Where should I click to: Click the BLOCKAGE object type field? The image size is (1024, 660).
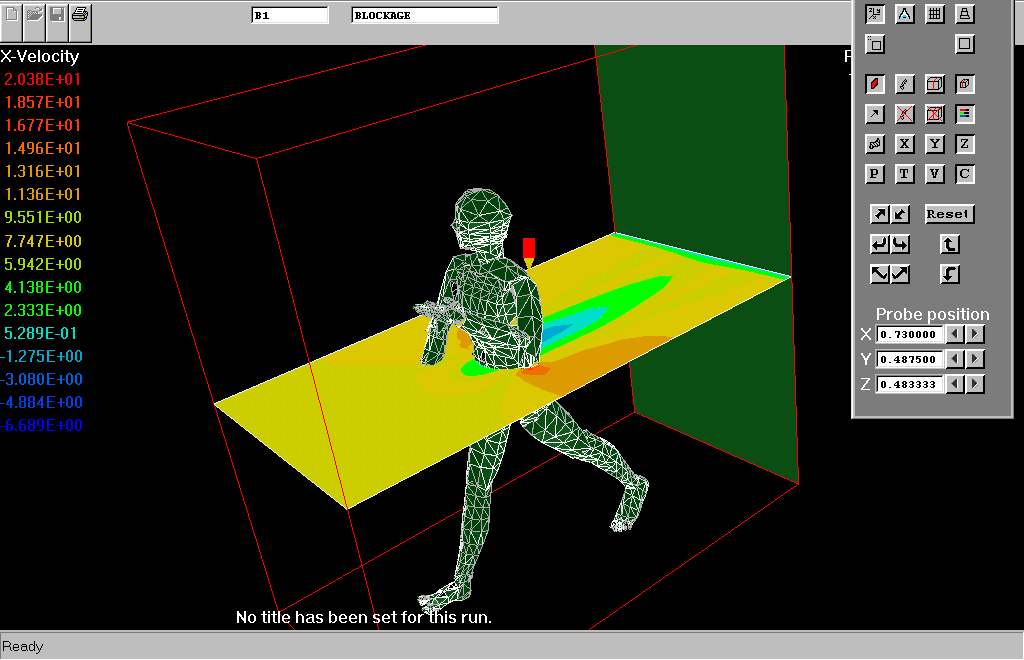[424, 16]
